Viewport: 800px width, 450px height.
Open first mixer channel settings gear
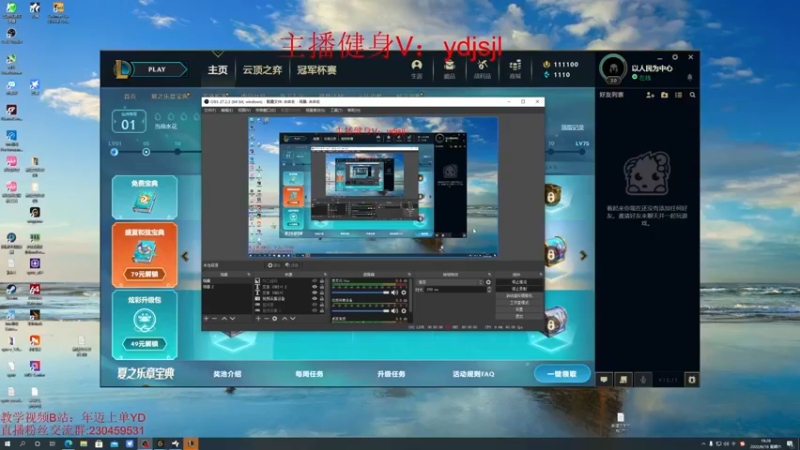click(404, 293)
